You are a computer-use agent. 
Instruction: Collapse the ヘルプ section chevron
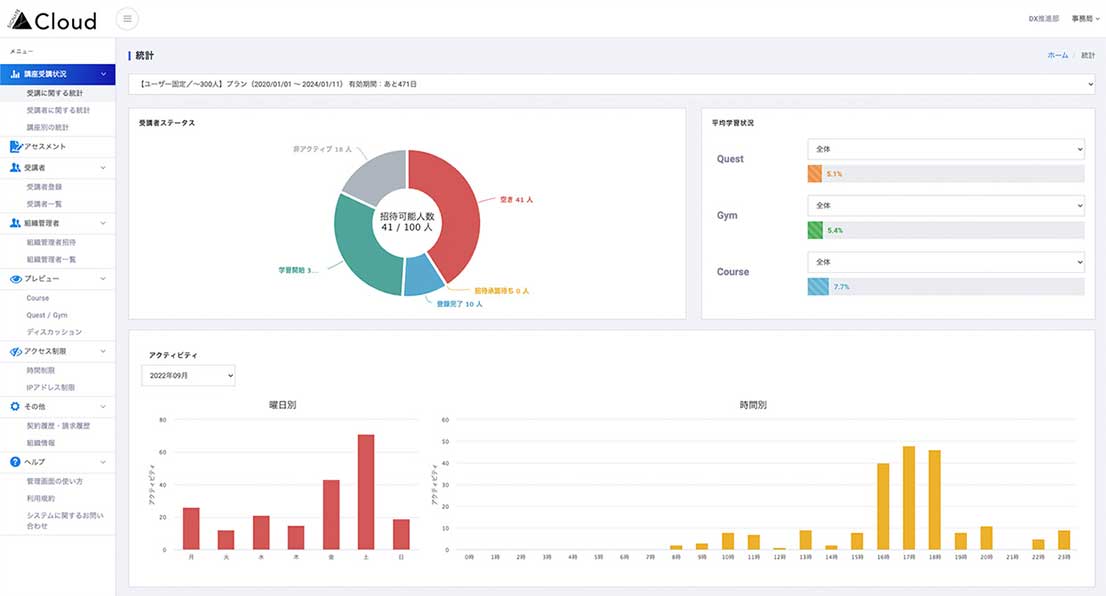click(x=104, y=462)
